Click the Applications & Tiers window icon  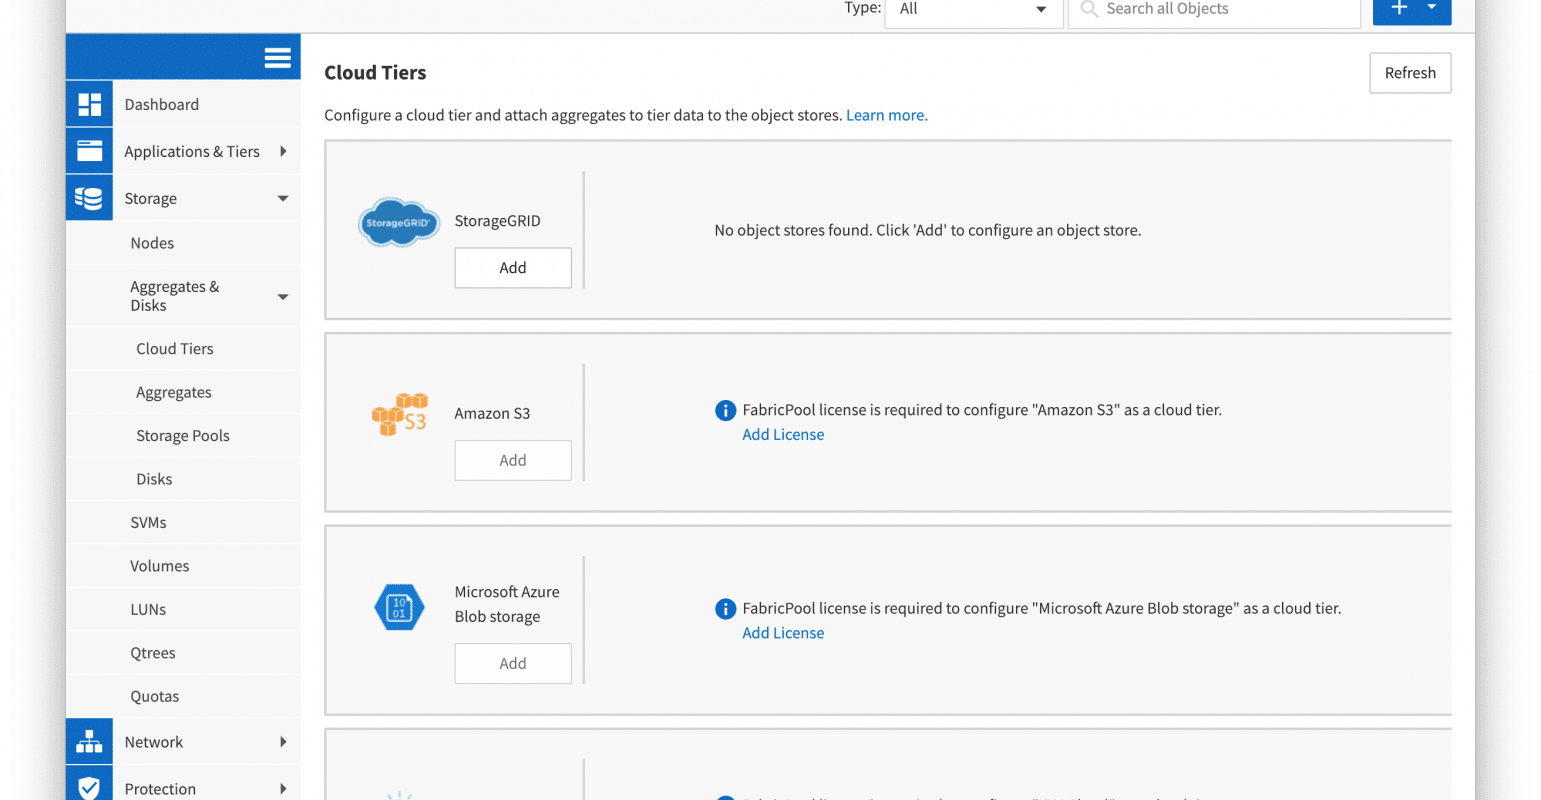[x=90, y=151]
